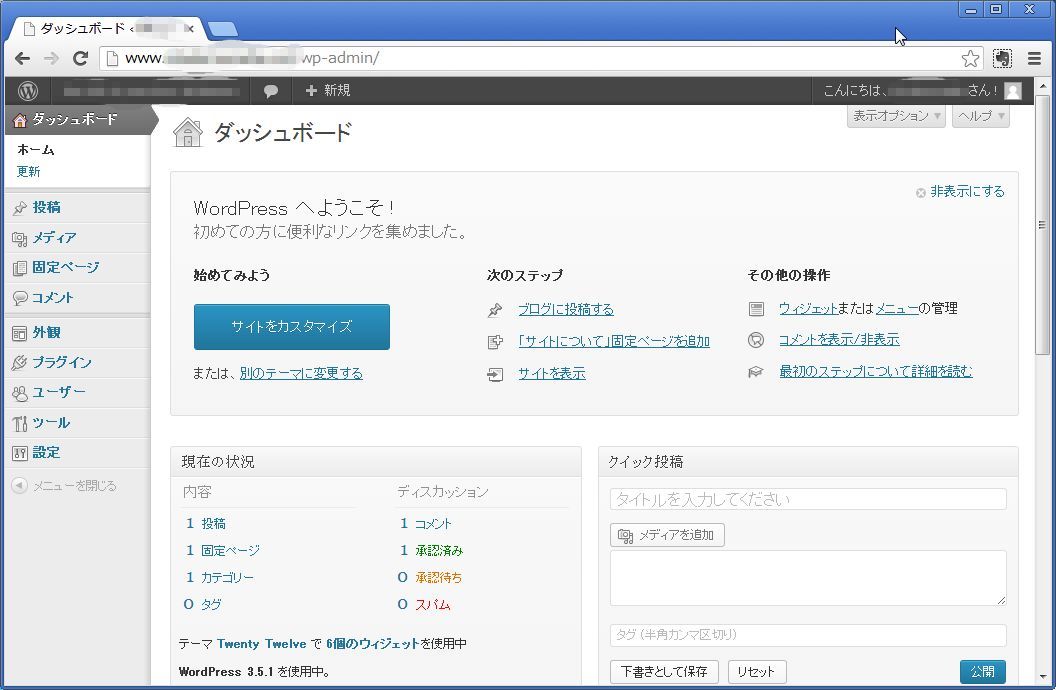Select the ダッシュボード browser tab

pos(108,29)
